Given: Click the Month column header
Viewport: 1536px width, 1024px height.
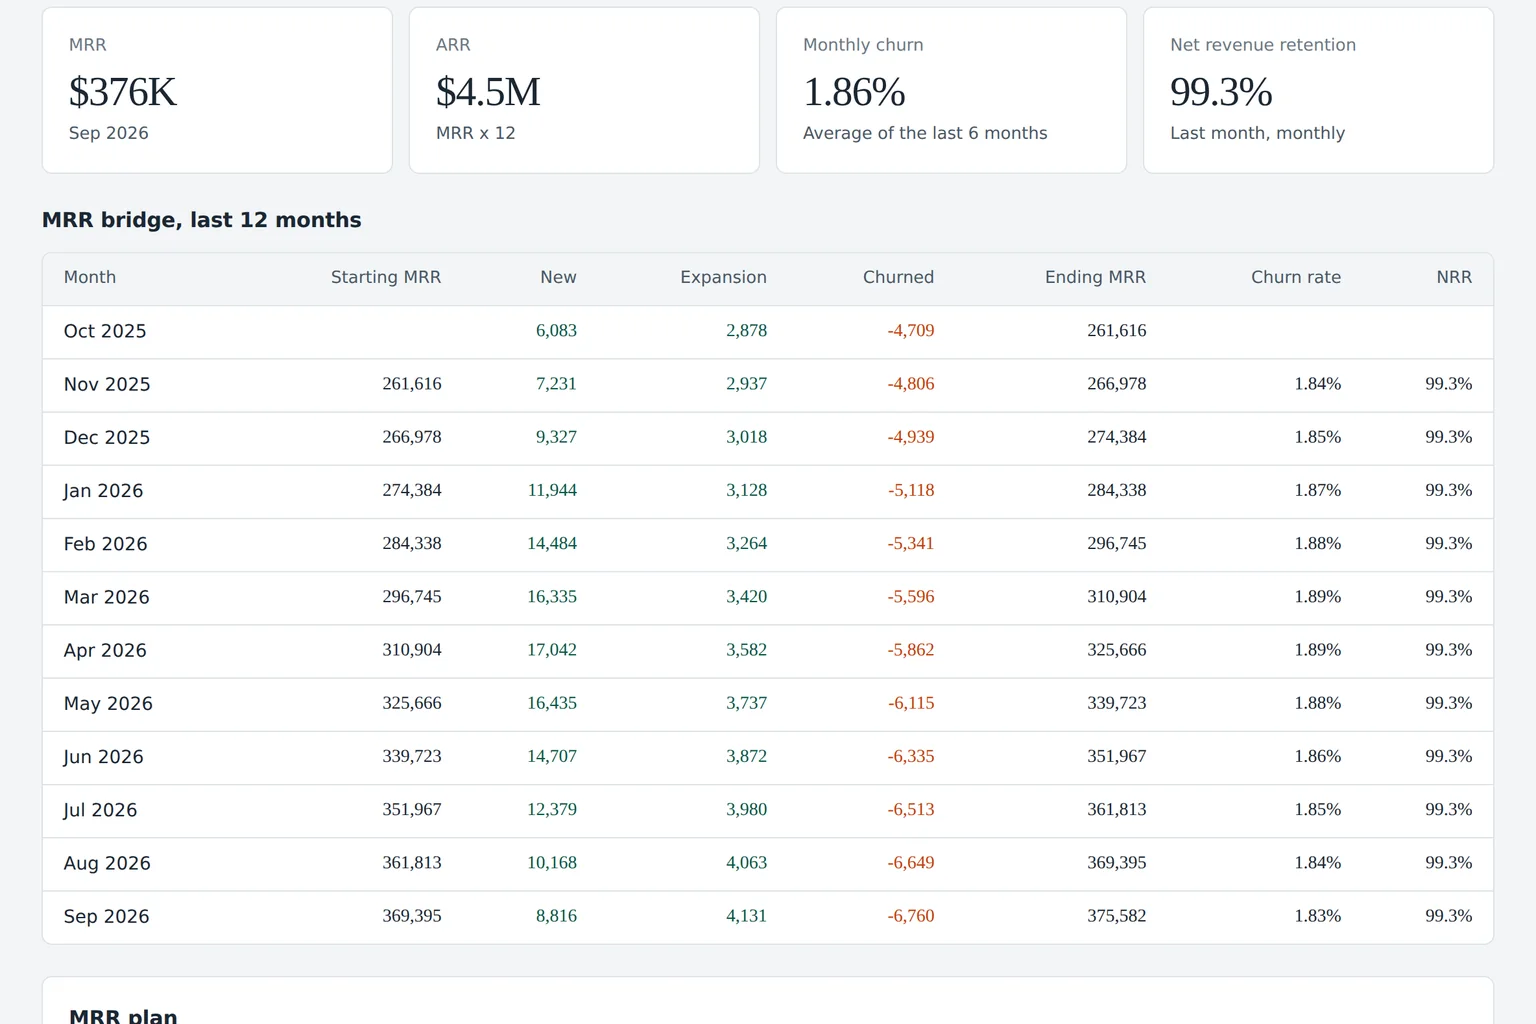Looking at the screenshot, I should (90, 277).
